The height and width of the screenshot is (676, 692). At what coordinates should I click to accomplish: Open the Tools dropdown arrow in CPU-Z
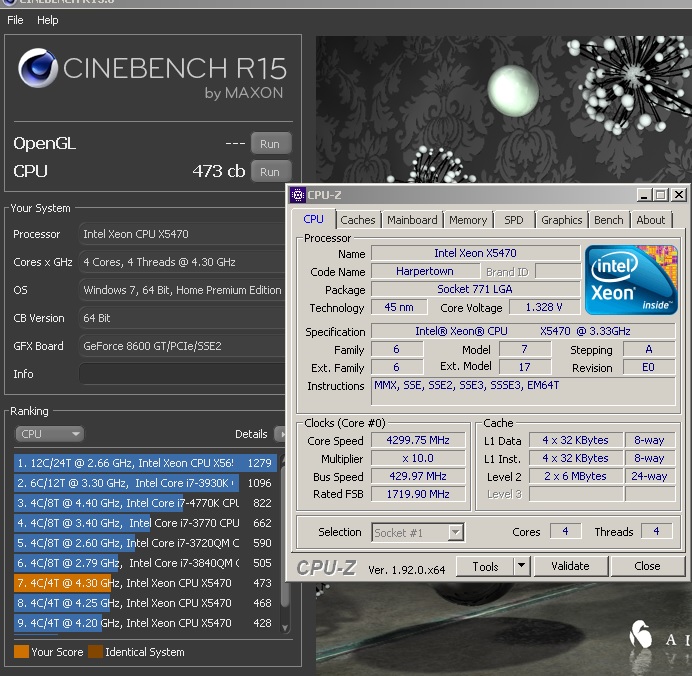coord(522,567)
